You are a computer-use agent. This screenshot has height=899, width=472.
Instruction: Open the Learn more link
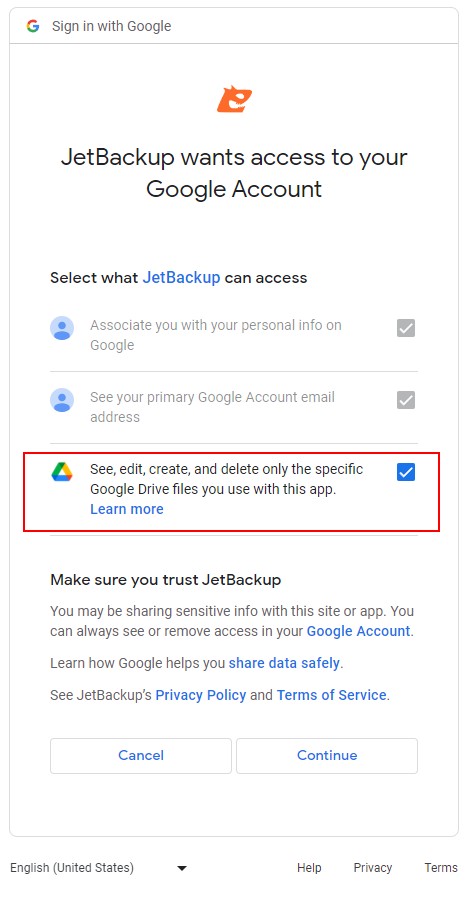pos(127,509)
